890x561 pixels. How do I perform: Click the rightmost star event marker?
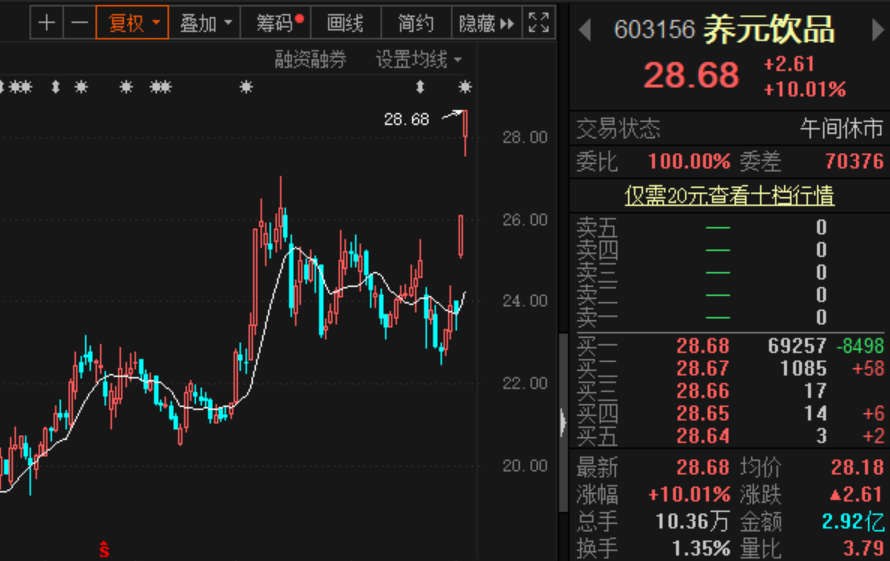tap(464, 88)
